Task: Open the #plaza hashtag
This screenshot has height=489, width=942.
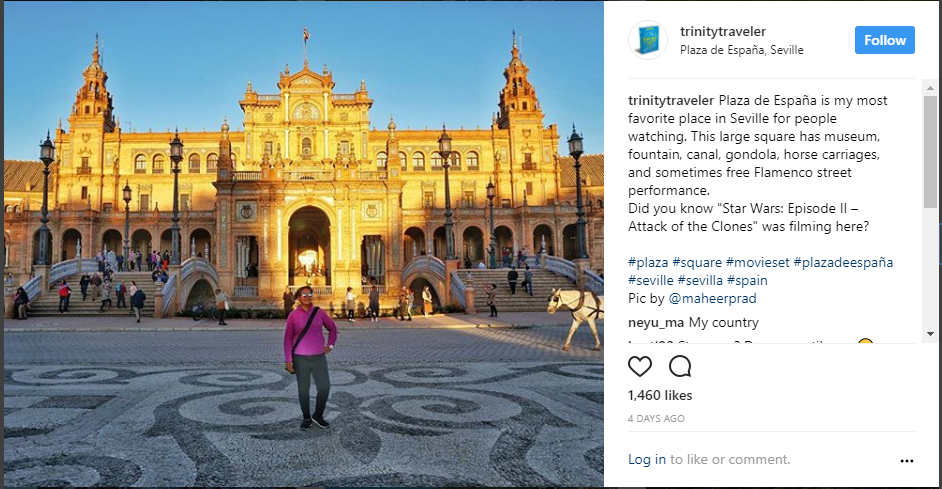Action: (x=648, y=262)
